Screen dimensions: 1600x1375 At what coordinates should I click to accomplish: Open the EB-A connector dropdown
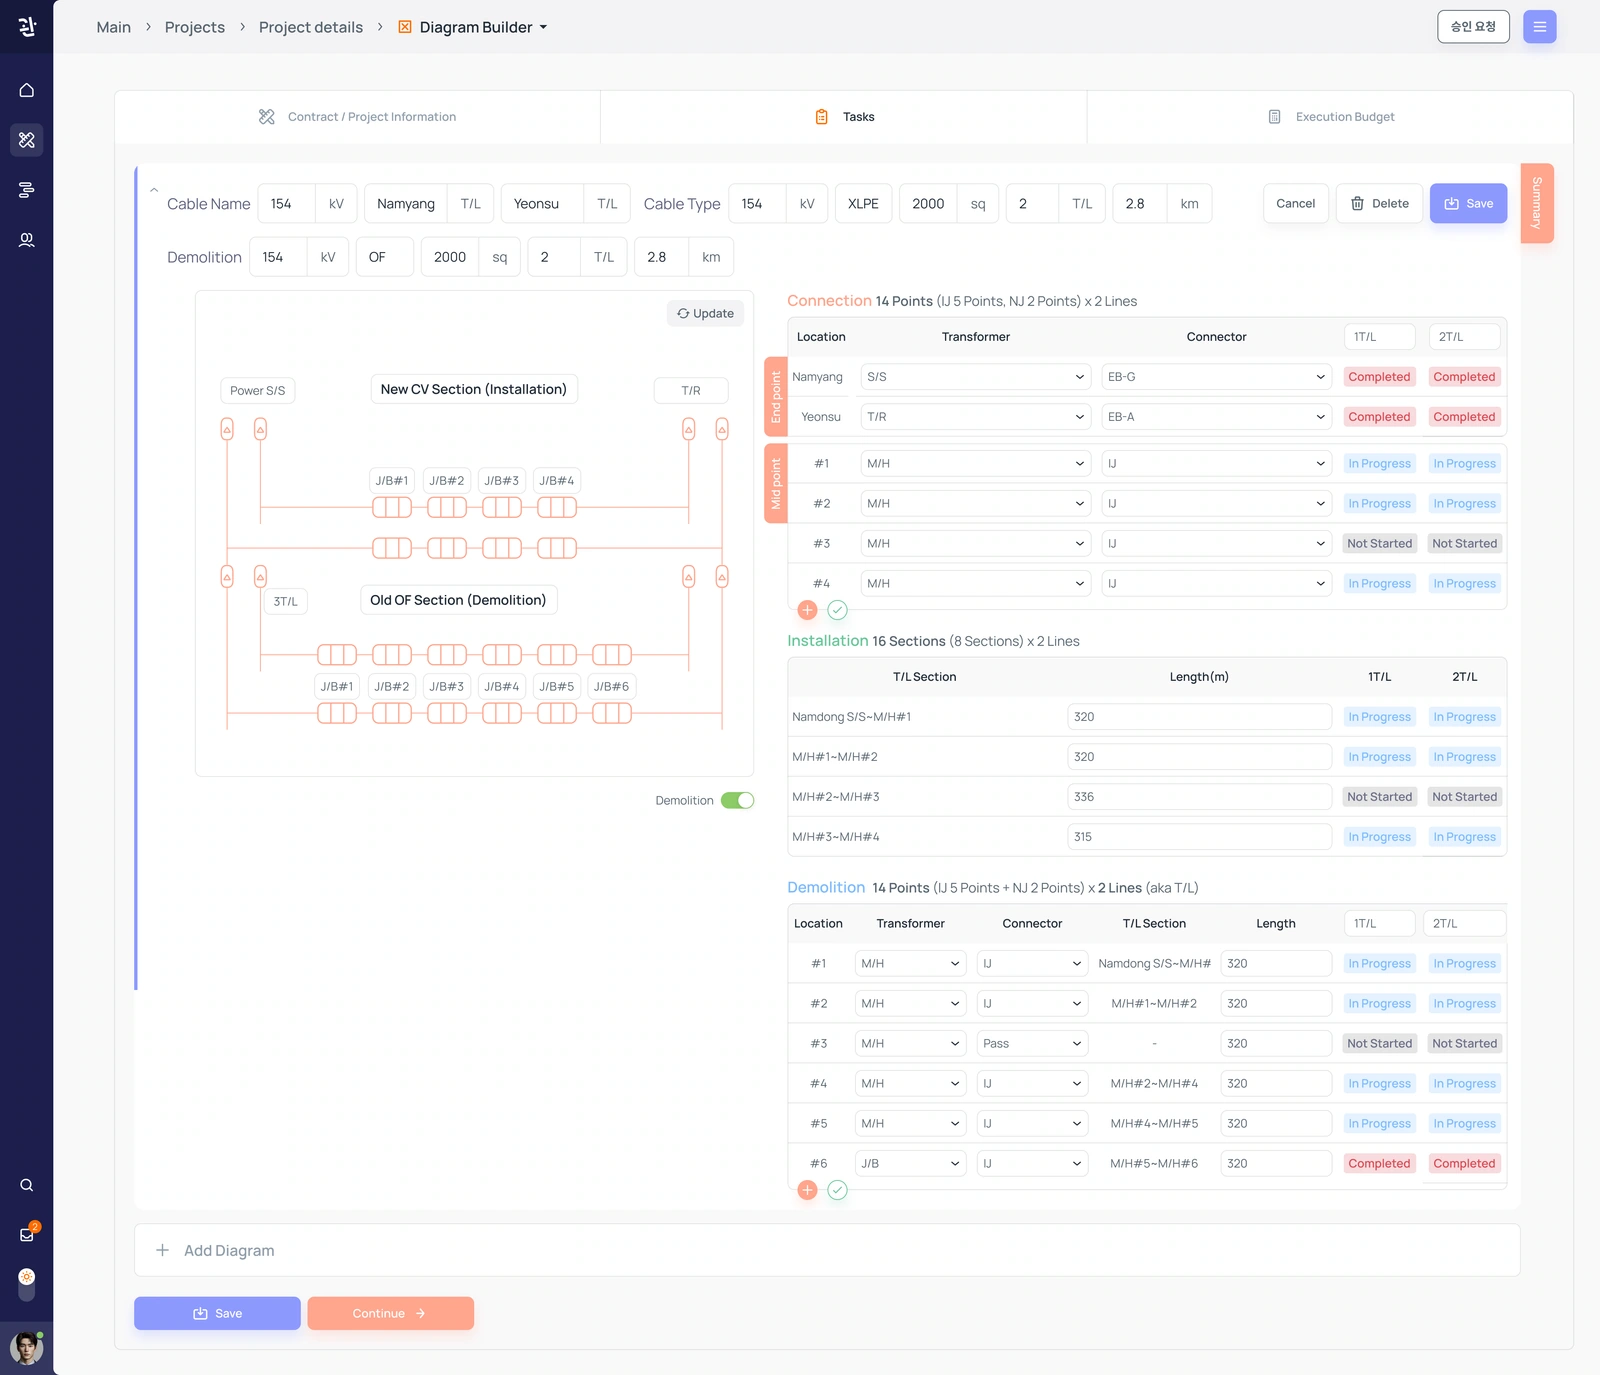point(1216,417)
